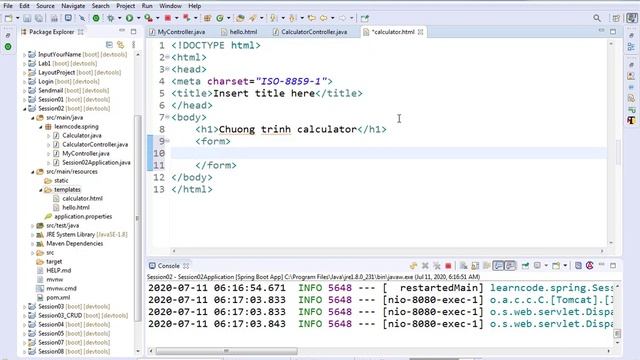Open the Display Selected Console dropdown arrow
The height and width of the screenshot is (360, 640).
click(x=546, y=266)
